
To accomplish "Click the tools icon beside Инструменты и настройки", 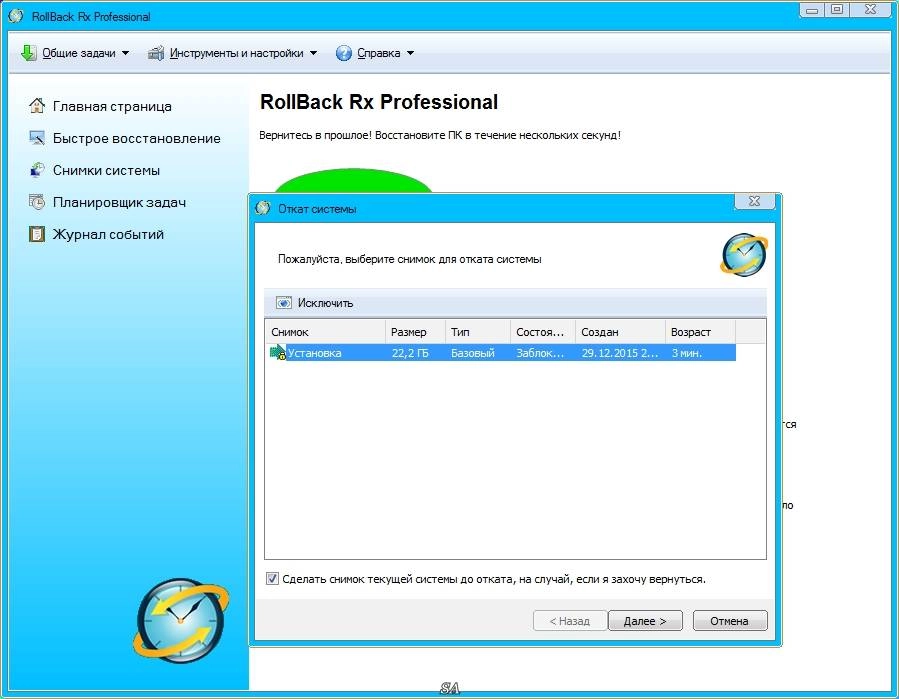I will [x=156, y=53].
